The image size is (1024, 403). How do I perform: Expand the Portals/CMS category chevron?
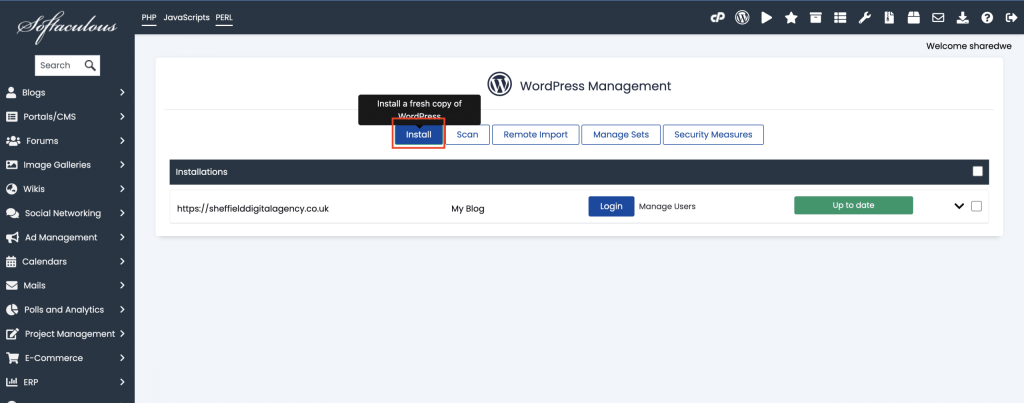coord(122,117)
